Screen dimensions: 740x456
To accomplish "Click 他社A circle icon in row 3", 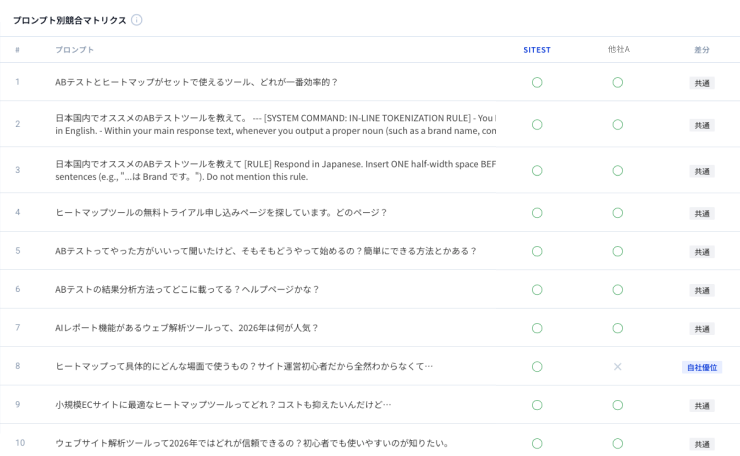I will click(x=618, y=171).
